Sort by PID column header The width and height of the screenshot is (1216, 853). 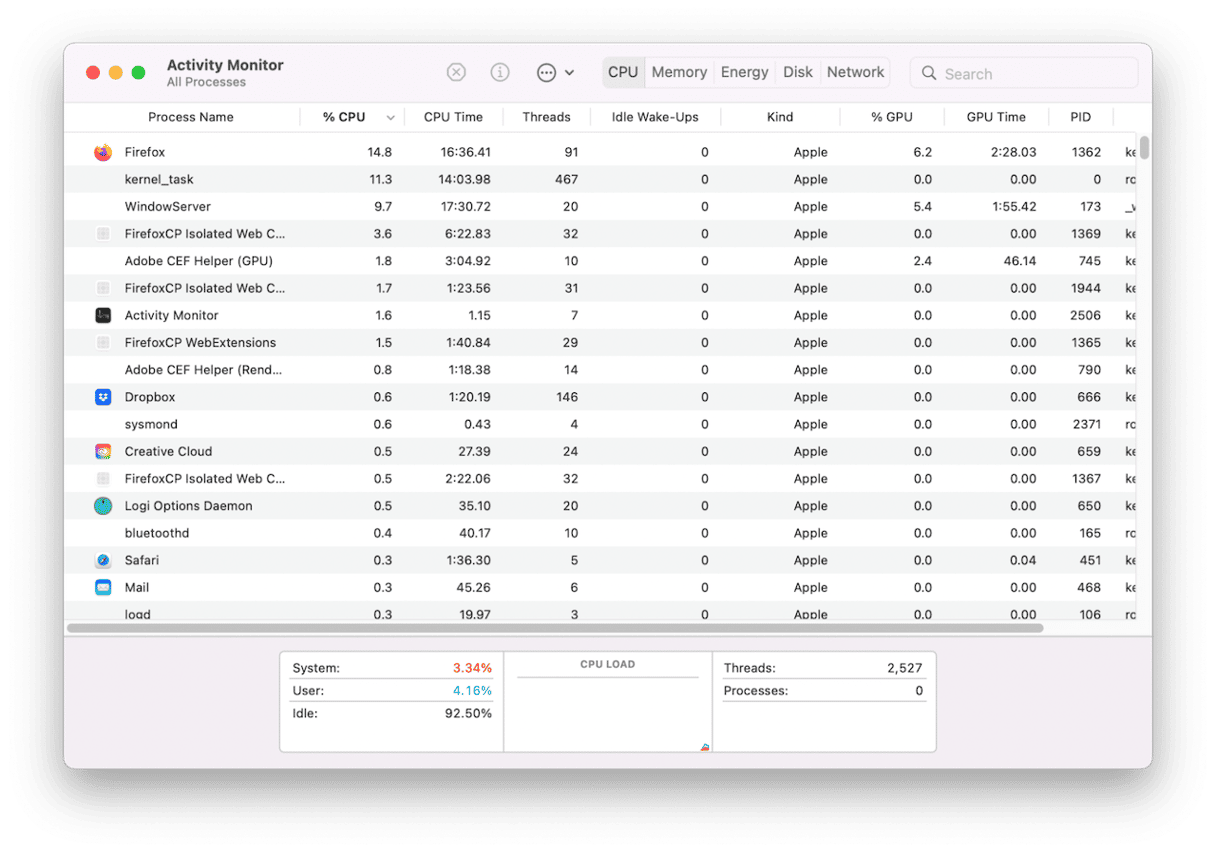[1081, 117]
